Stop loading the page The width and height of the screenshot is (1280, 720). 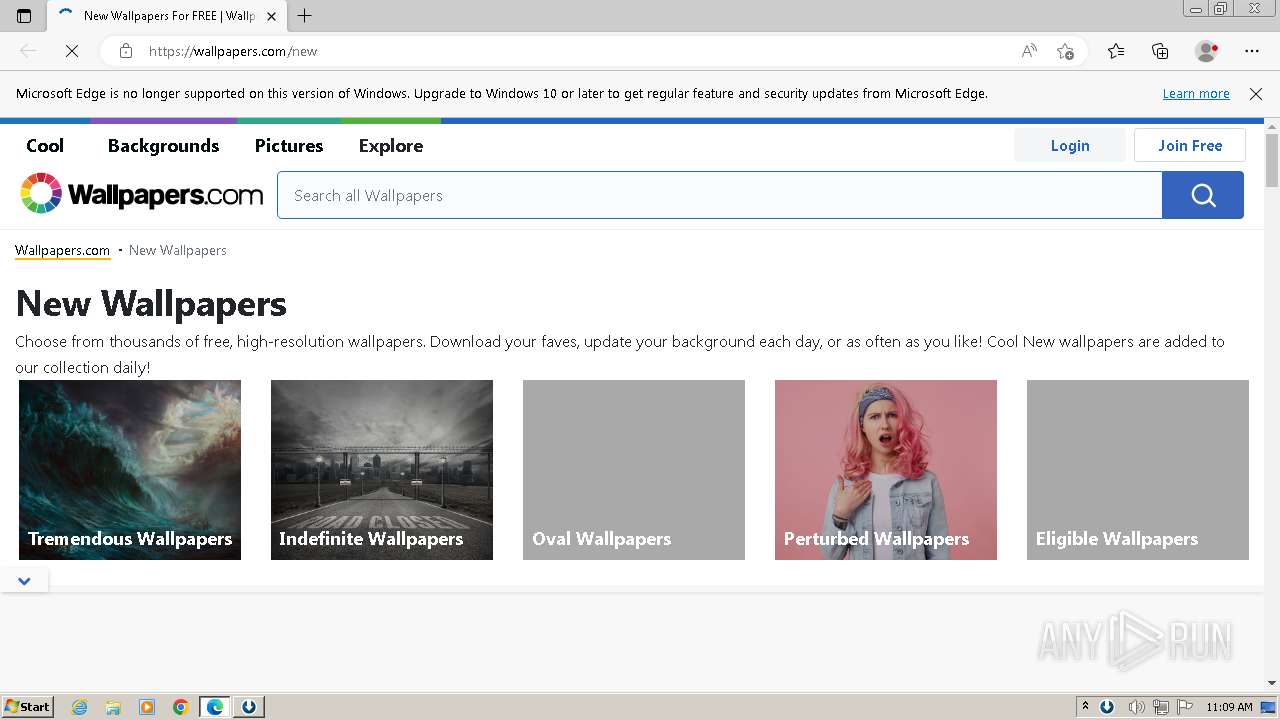pyautogui.click(x=72, y=51)
